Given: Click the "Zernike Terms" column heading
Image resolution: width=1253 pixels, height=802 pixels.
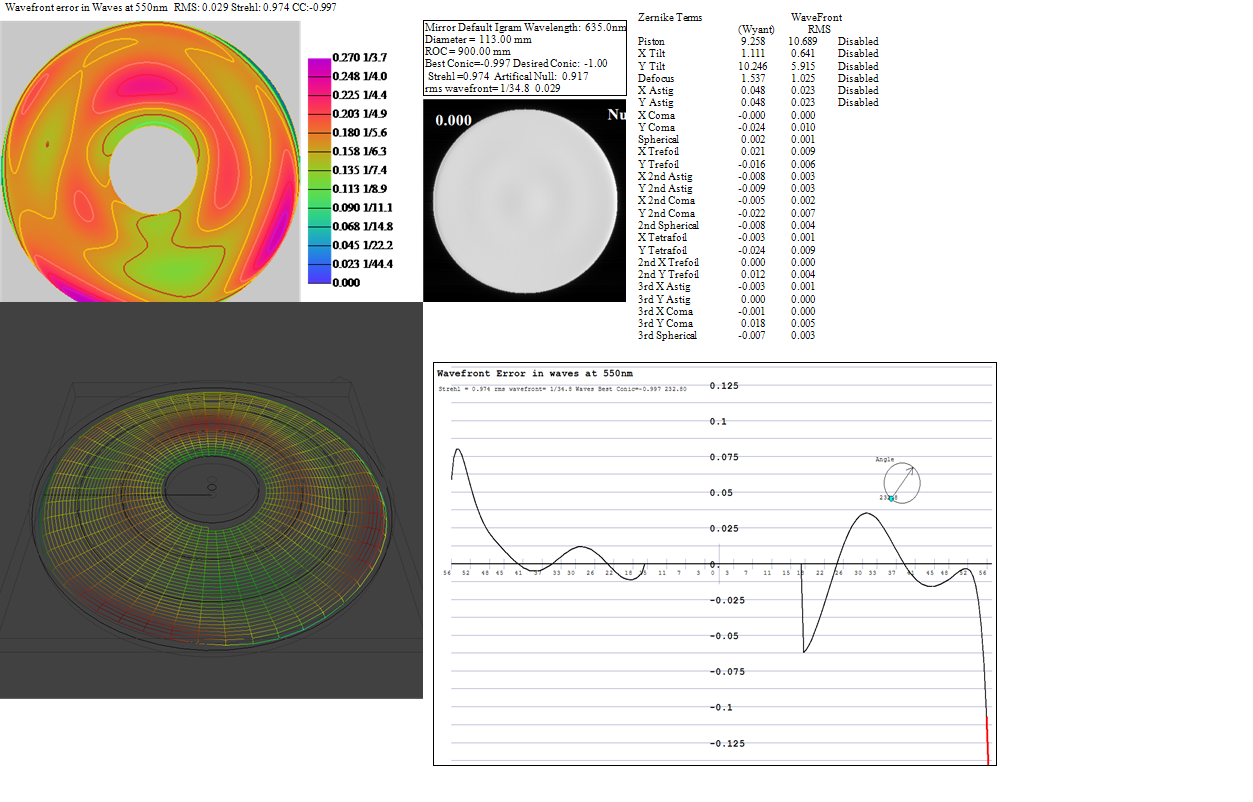Looking at the screenshot, I should pyautogui.click(x=670, y=17).
